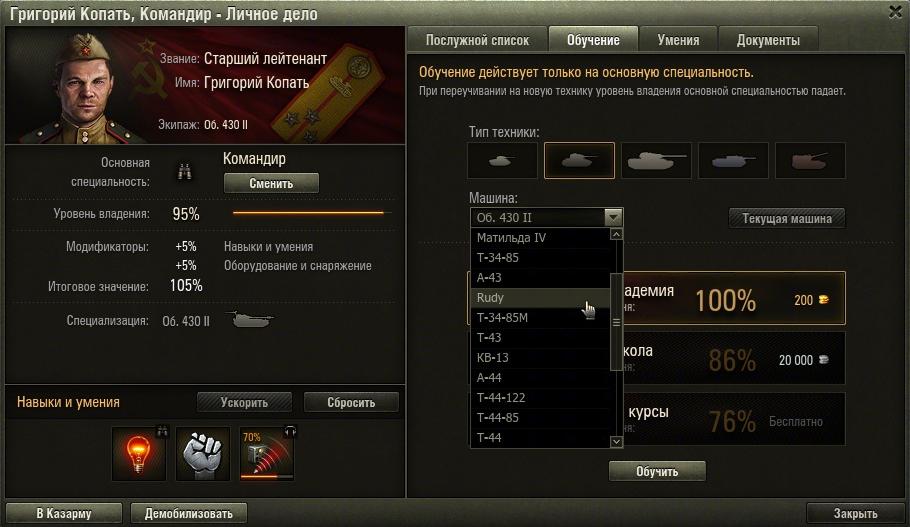This screenshot has height=527, width=910.
Task: Click the dropdown list scrollbar handle
Action: (x=616, y=322)
